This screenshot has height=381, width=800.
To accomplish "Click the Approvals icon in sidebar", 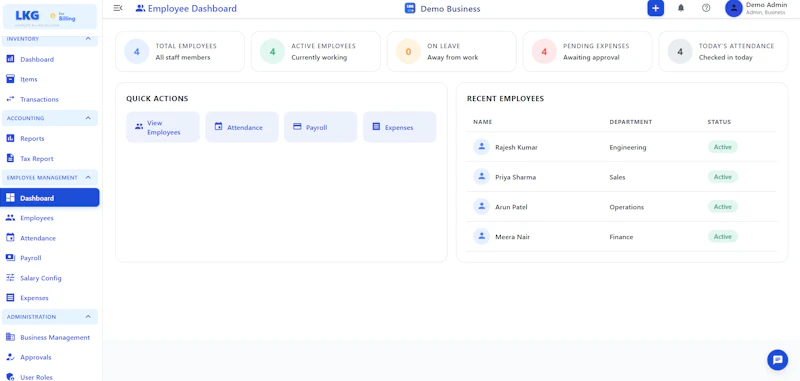I will [x=10, y=357].
